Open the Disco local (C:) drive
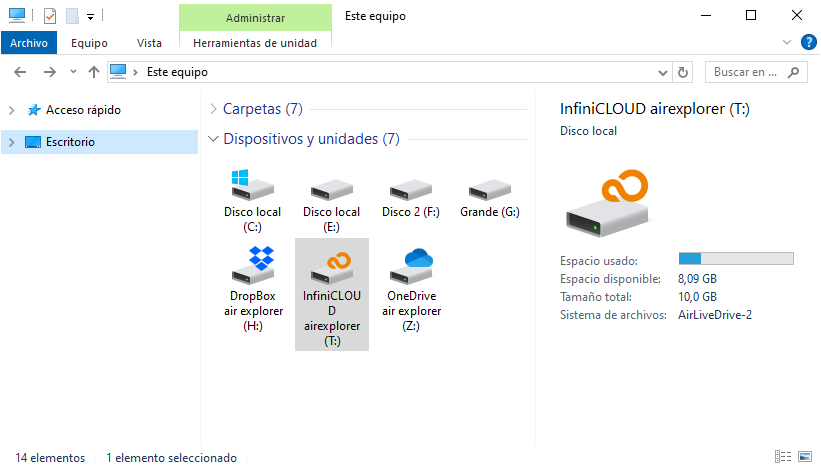 tap(253, 188)
